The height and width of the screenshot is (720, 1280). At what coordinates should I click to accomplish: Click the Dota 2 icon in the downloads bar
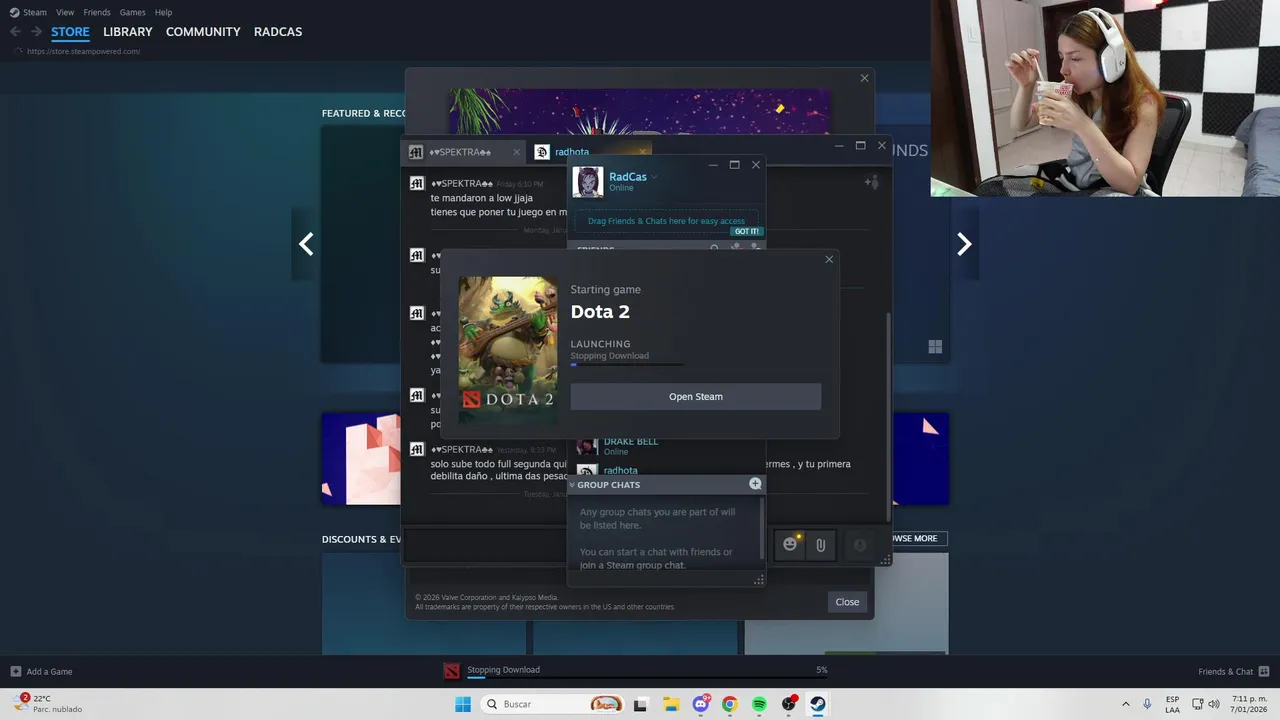tap(452, 671)
